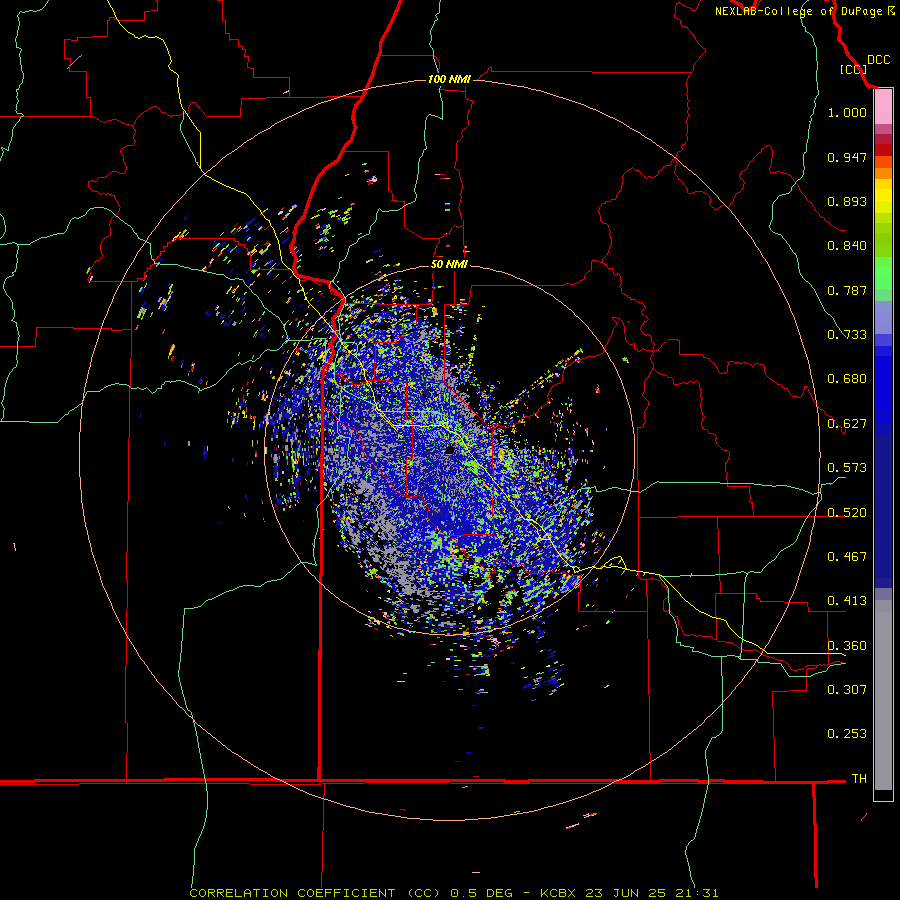
Task: Click the DCC label above the color scale
Action: (878, 60)
